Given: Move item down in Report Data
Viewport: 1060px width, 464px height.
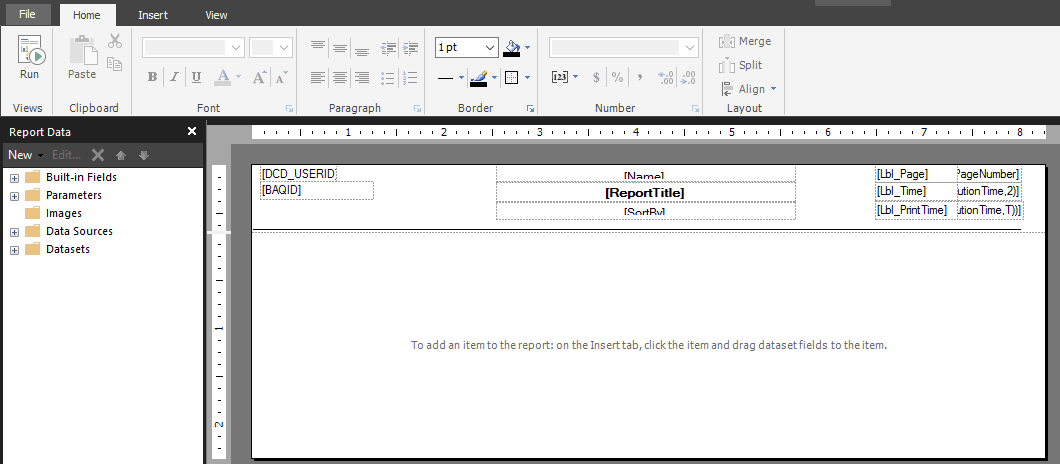Looking at the screenshot, I should (x=143, y=155).
